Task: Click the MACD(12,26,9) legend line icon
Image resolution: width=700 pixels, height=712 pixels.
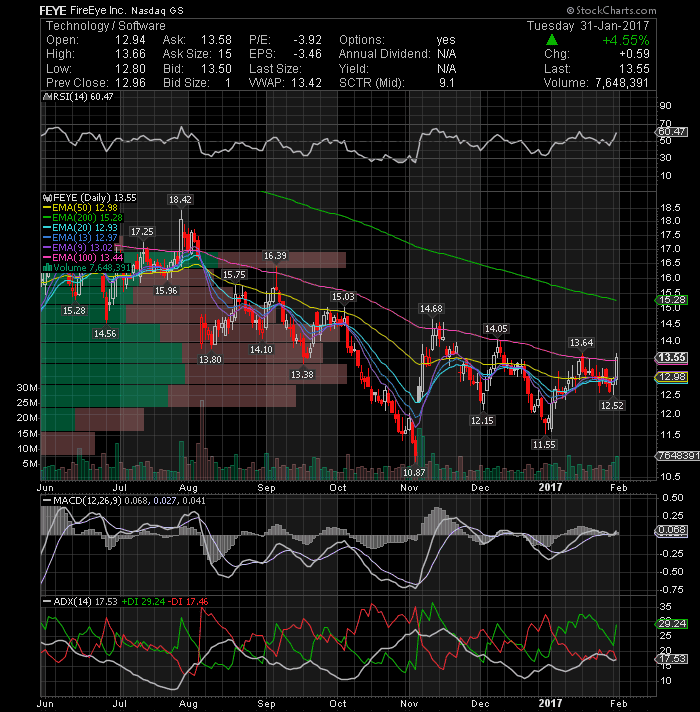Action: [x=47, y=501]
